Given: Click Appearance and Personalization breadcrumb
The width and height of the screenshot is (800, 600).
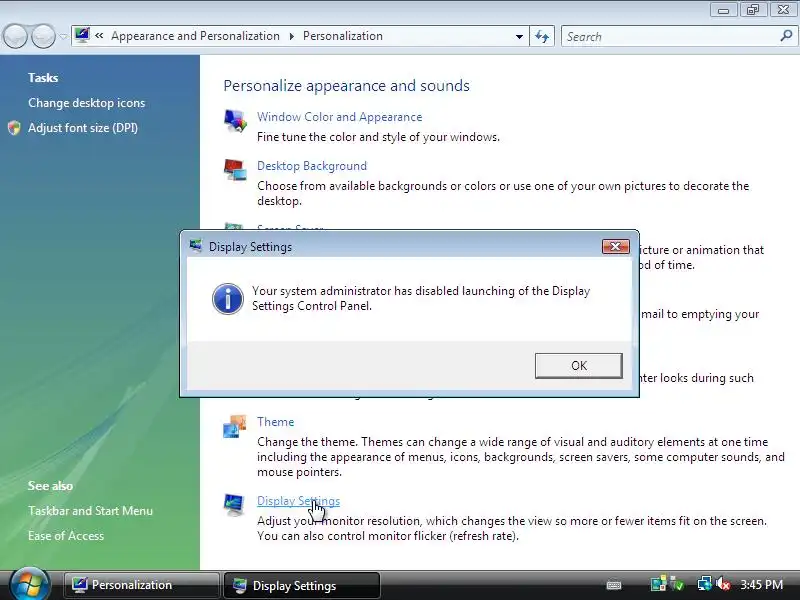Looking at the screenshot, I should click(x=195, y=36).
